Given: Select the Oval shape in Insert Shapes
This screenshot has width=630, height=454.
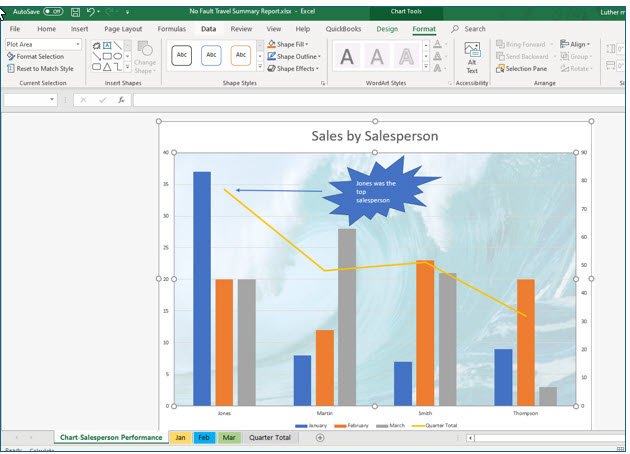Looking at the screenshot, I should (117, 56).
